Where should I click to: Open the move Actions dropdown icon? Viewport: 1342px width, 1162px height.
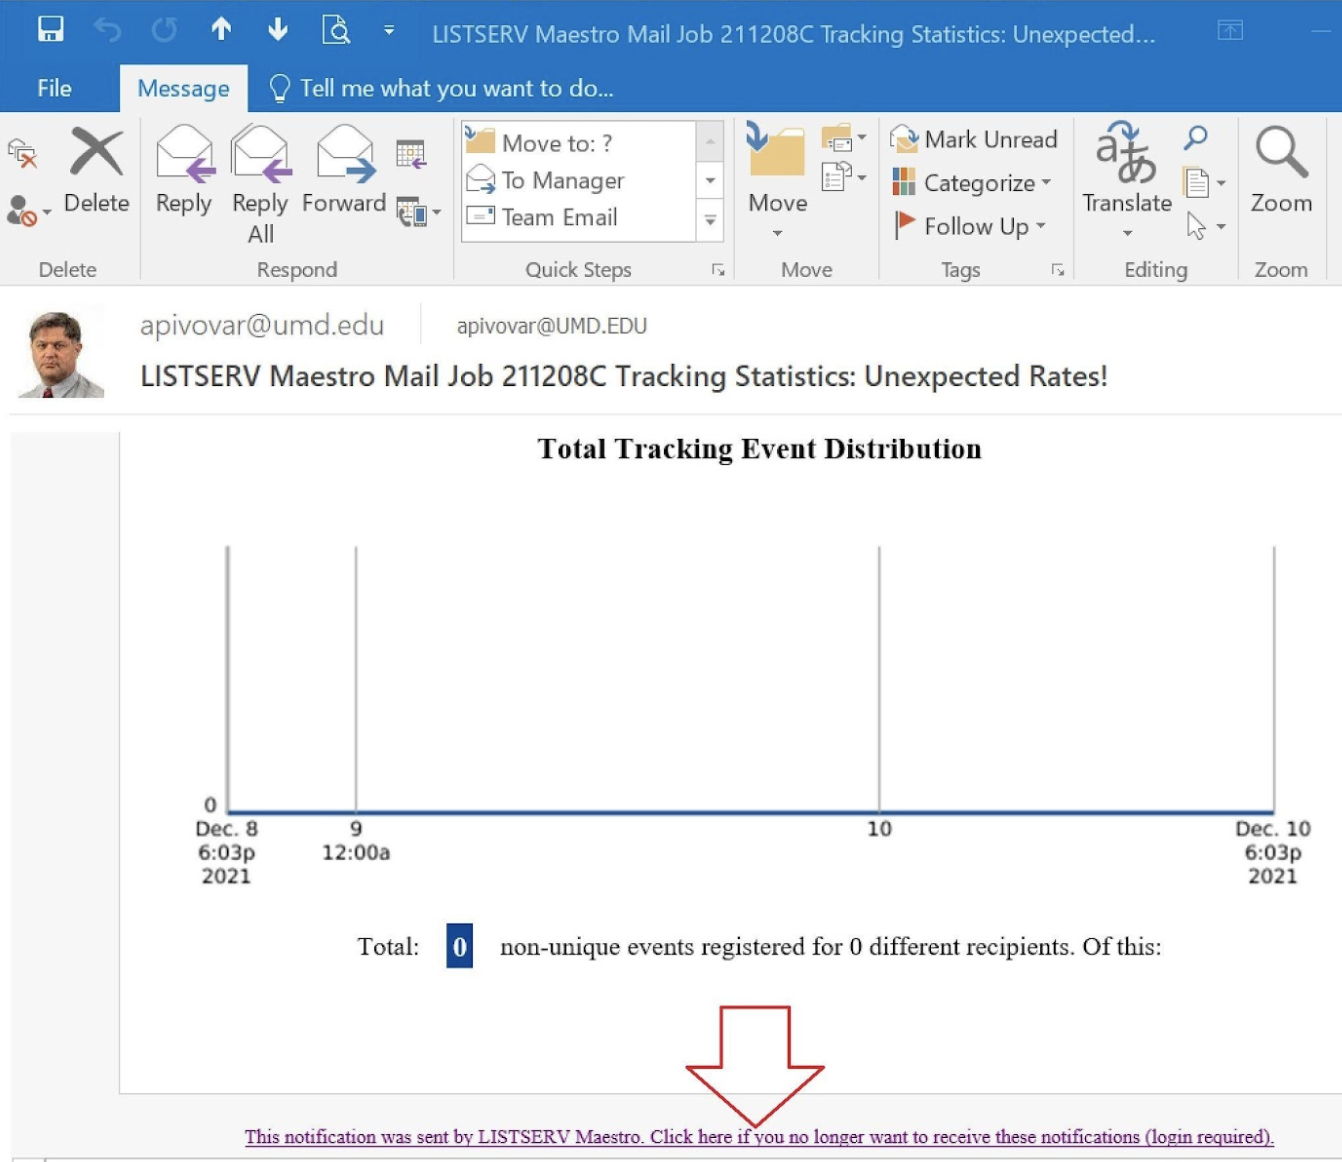point(844,178)
